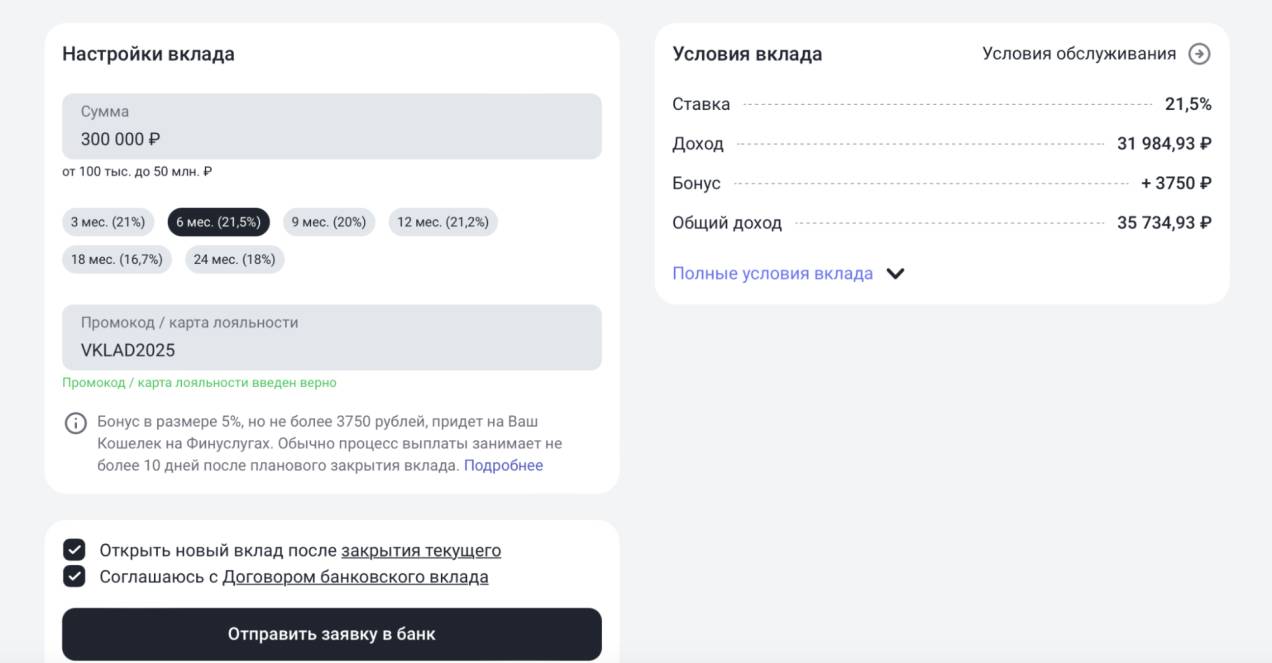
Task: Select the 3 мес. (21%) term
Action: 108,222
